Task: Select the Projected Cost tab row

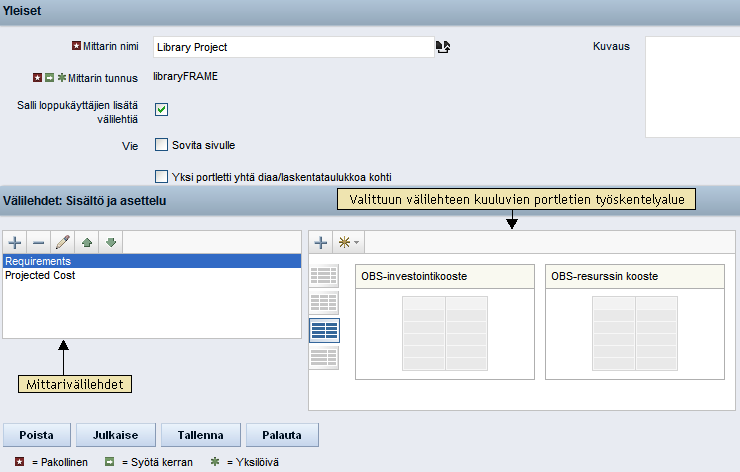Action: [152, 275]
